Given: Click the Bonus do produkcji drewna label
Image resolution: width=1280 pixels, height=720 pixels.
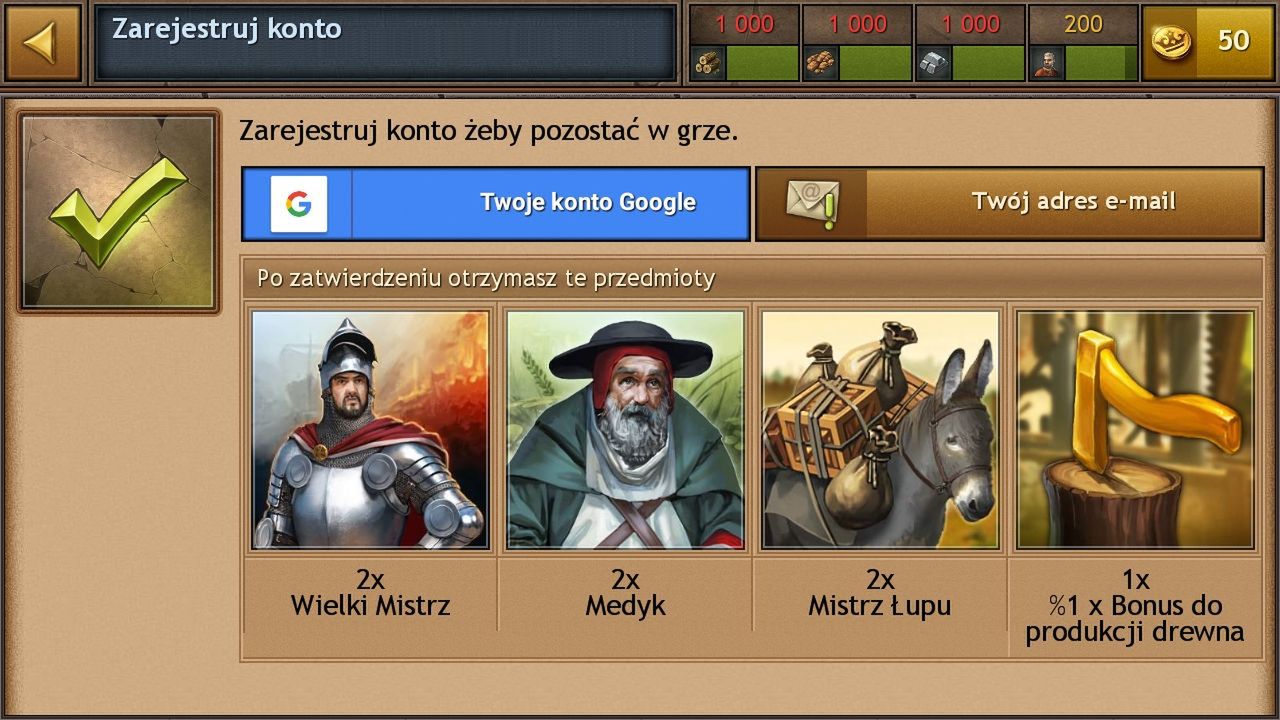Looking at the screenshot, I should click(x=1135, y=618).
